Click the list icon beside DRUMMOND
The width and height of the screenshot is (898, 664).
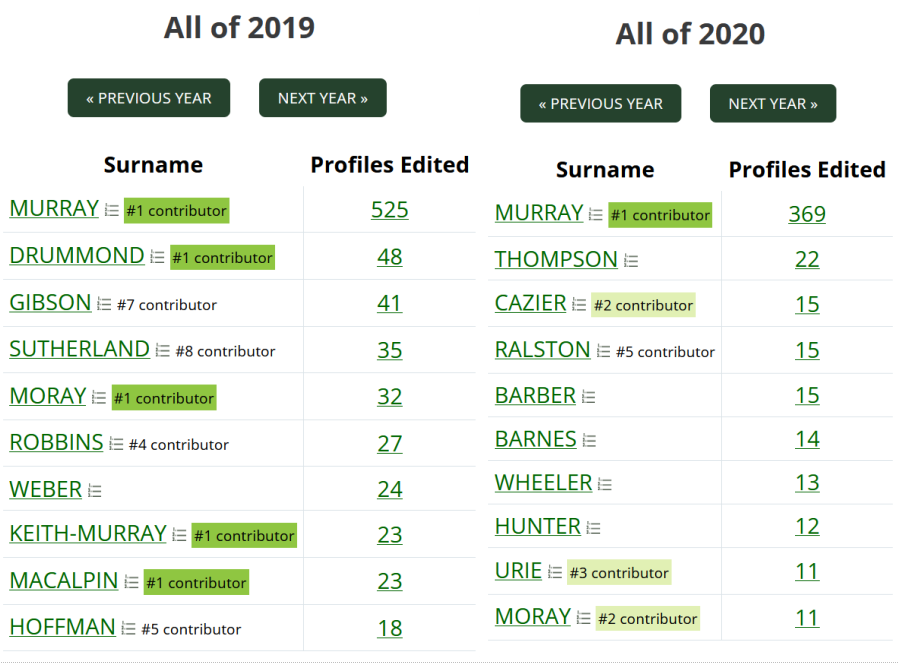pos(157,257)
